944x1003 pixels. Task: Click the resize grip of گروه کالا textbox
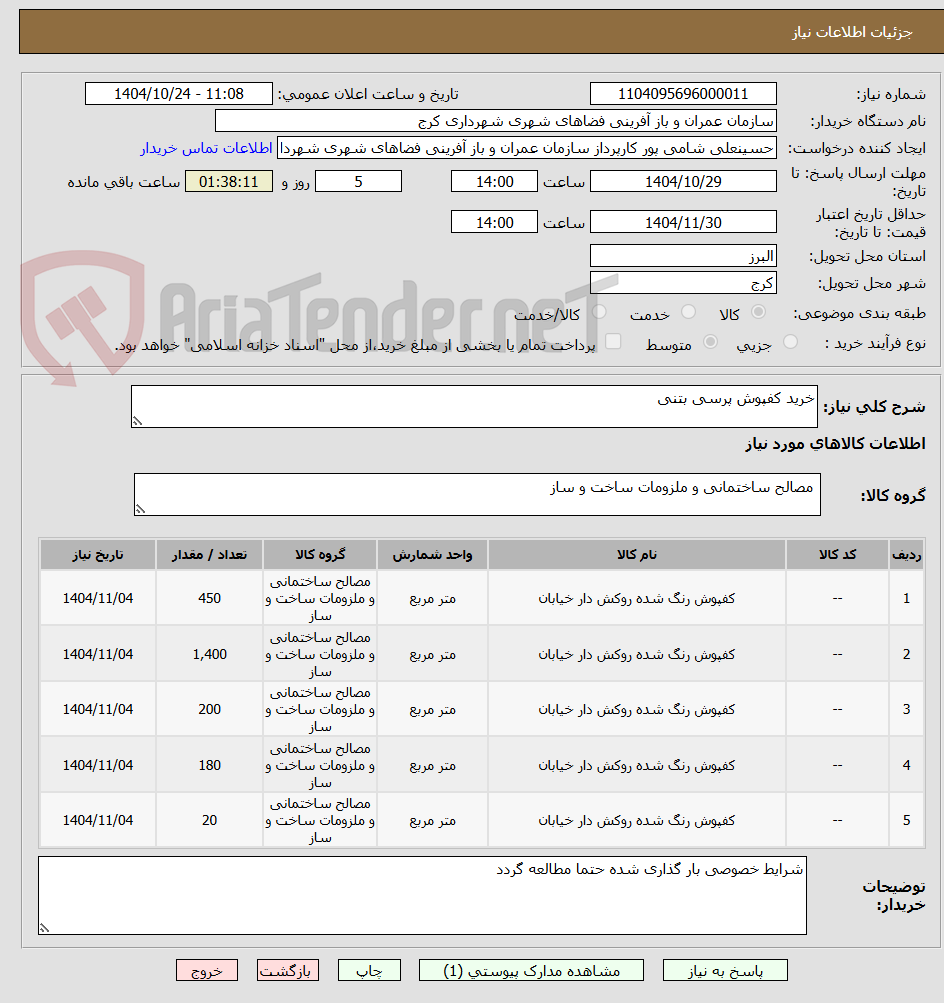tap(141, 509)
